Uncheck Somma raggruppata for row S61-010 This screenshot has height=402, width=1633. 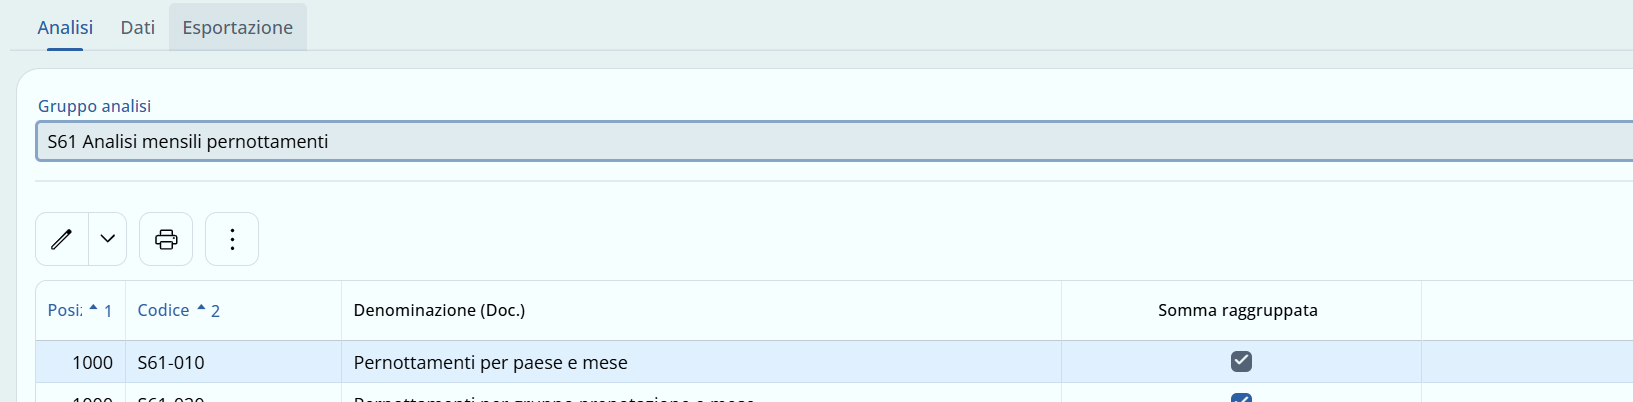point(1241,361)
